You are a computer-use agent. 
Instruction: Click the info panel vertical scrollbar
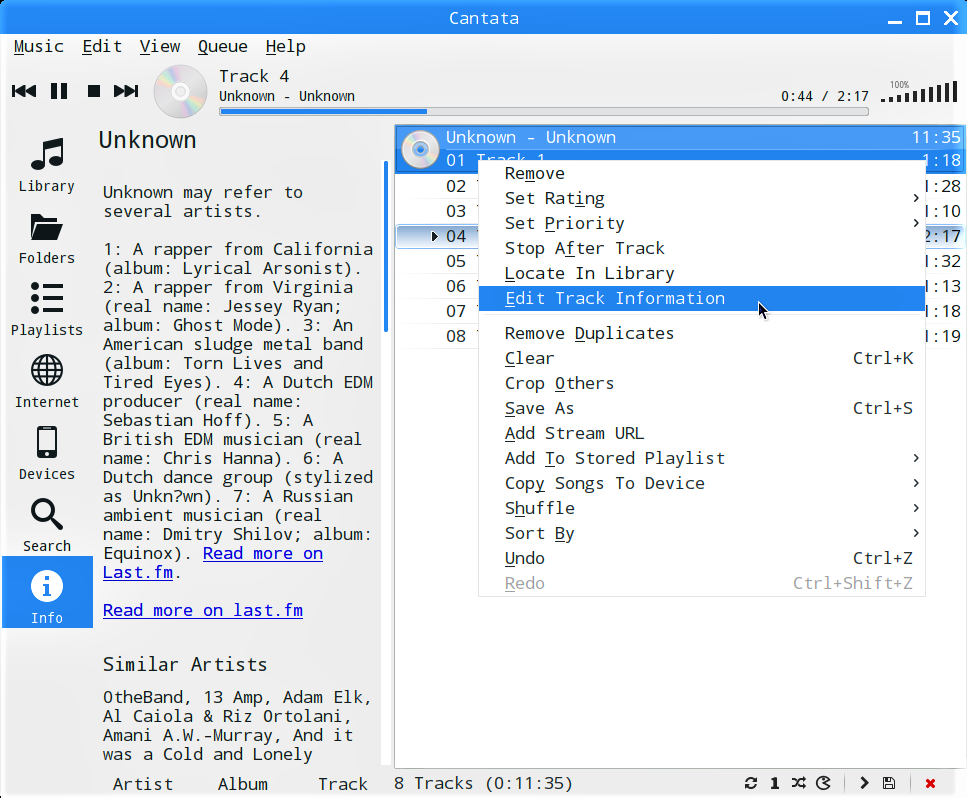click(x=386, y=247)
